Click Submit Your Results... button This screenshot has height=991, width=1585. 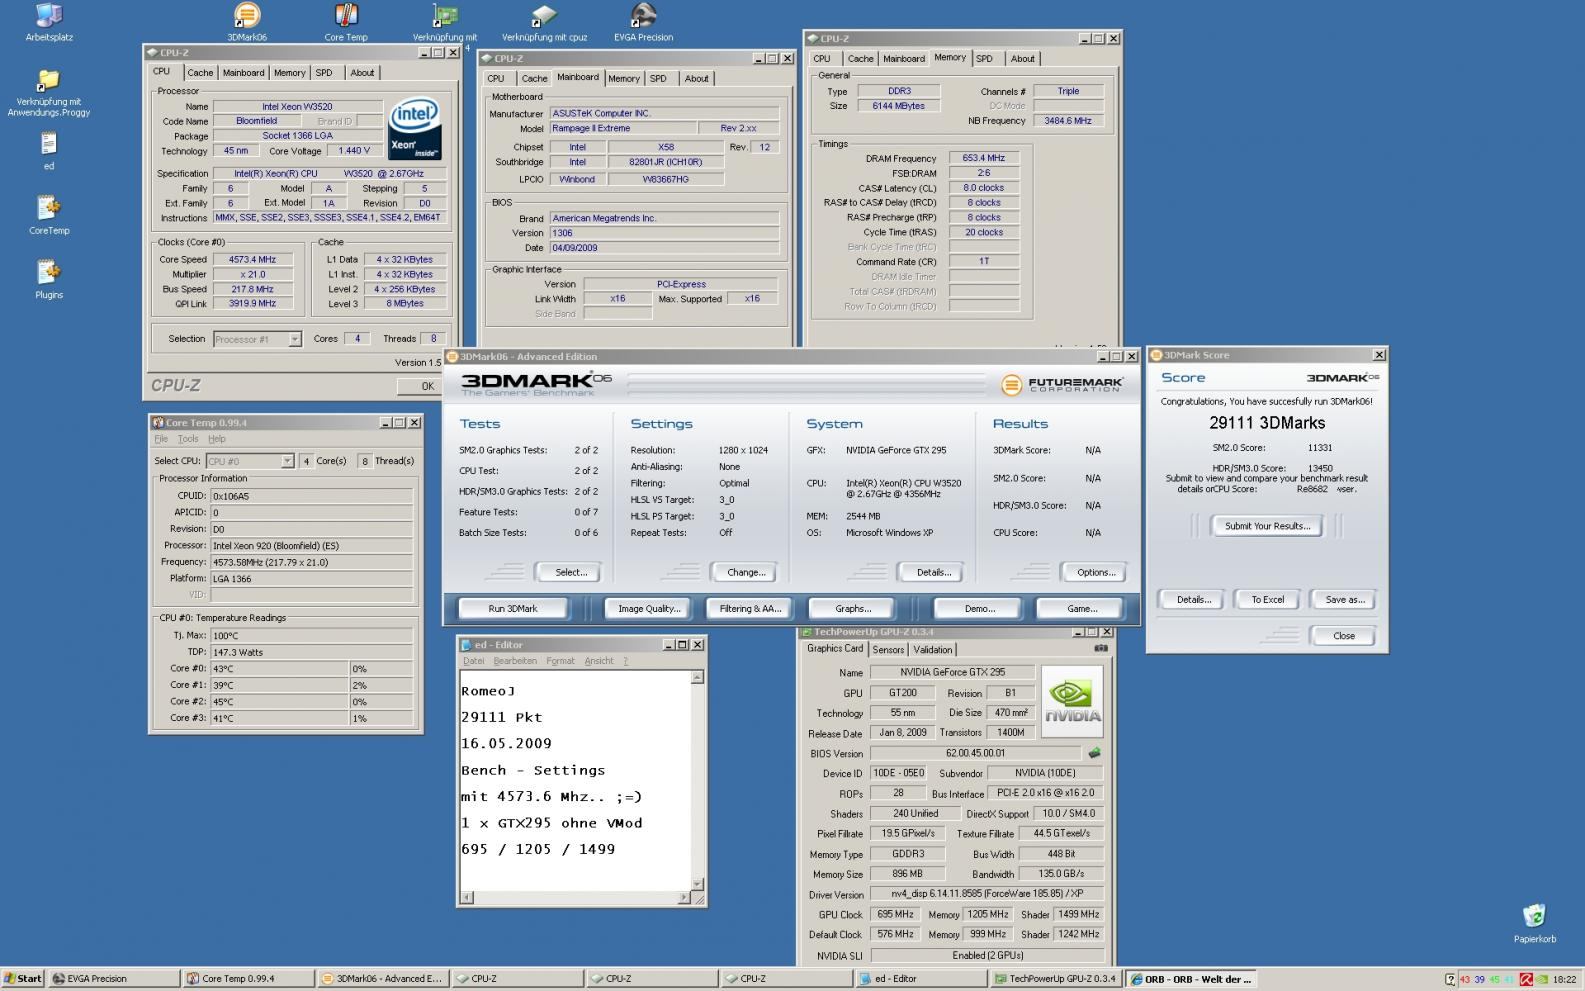pos(1267,526)
